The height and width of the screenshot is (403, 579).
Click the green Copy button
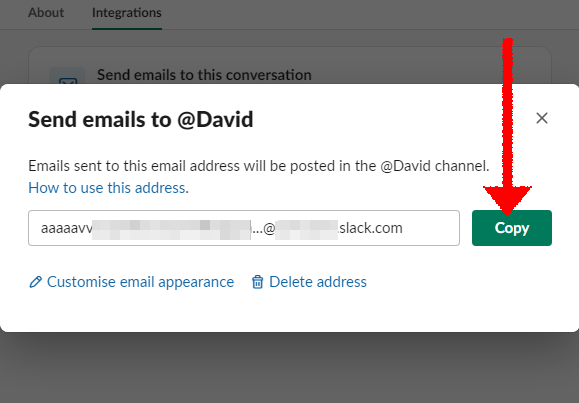[512, 228]
